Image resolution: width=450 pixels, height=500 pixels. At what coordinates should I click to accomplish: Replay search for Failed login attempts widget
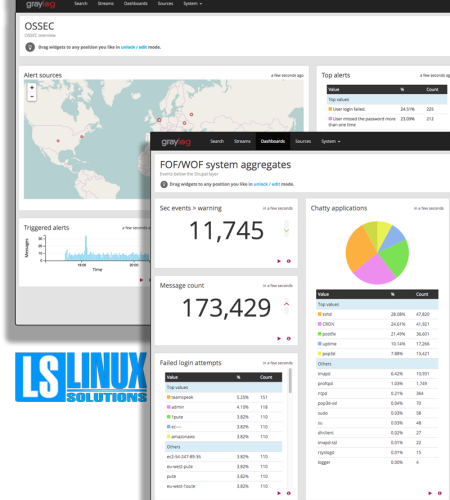click(x=279, y=493)
